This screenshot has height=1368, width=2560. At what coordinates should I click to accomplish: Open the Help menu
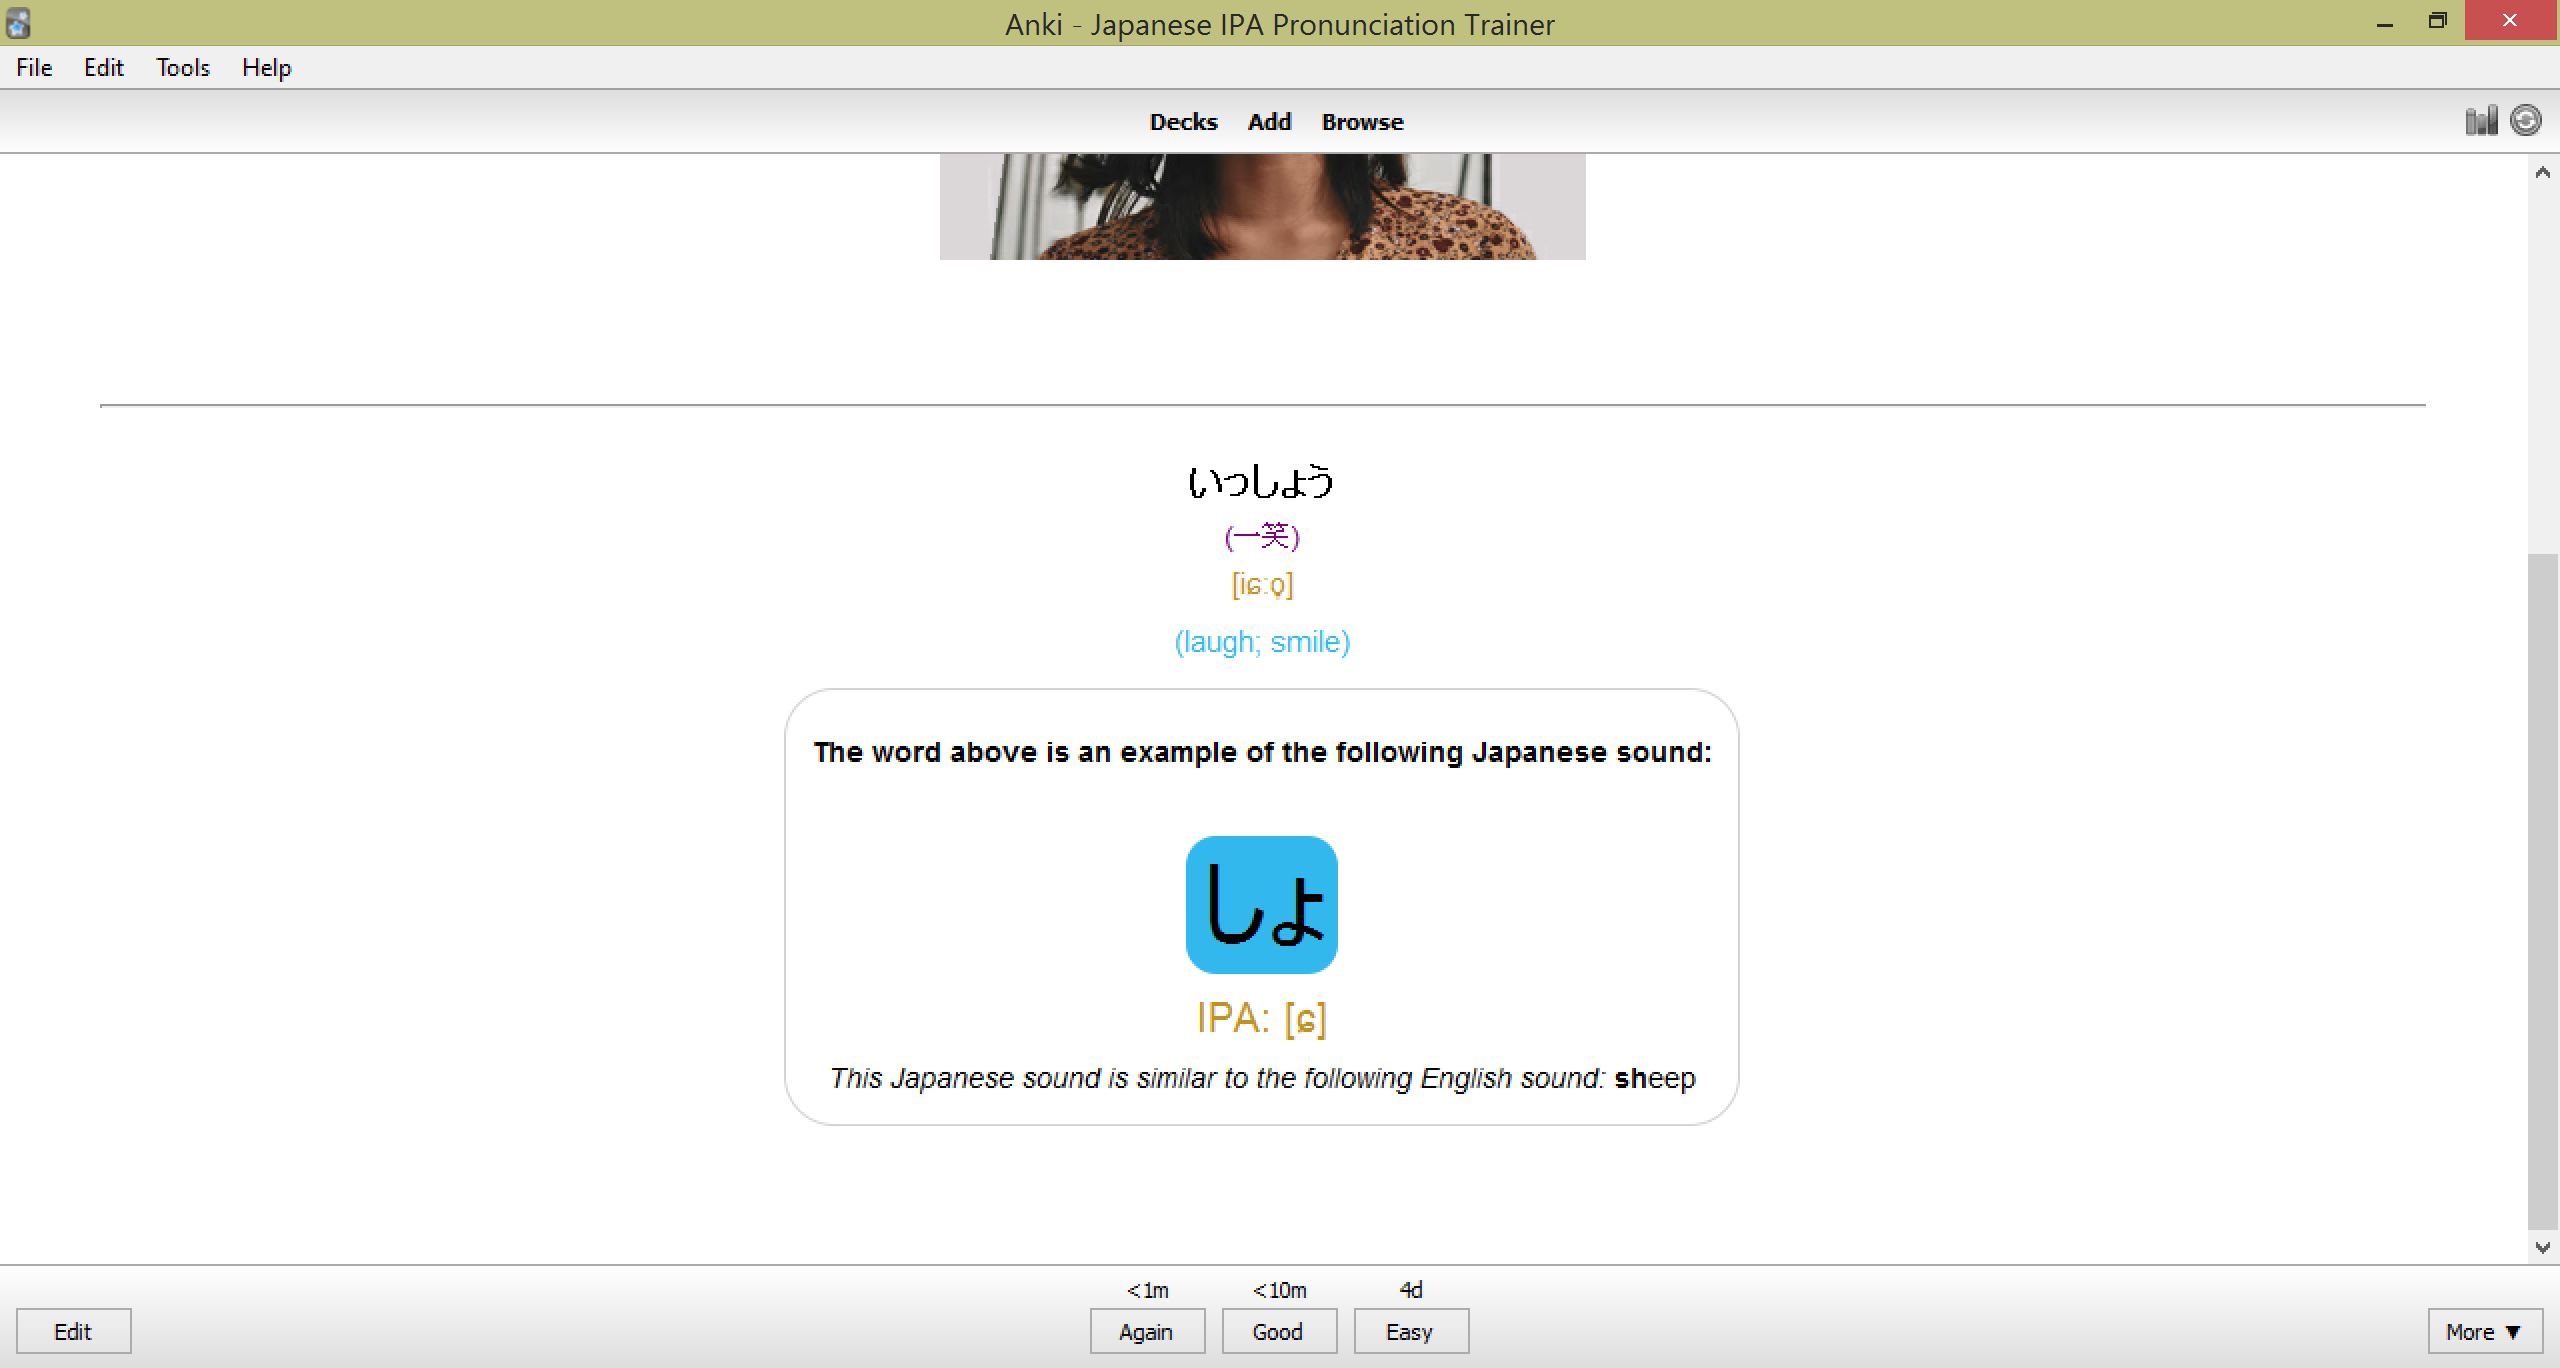[x=266, y=68]
